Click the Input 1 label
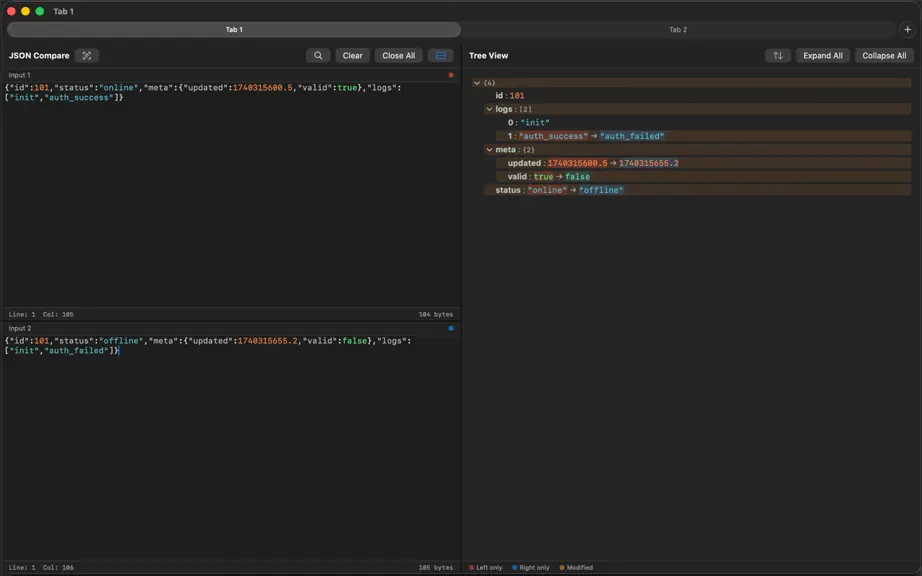Screen dimensions: 922x576 coord(19,75)
